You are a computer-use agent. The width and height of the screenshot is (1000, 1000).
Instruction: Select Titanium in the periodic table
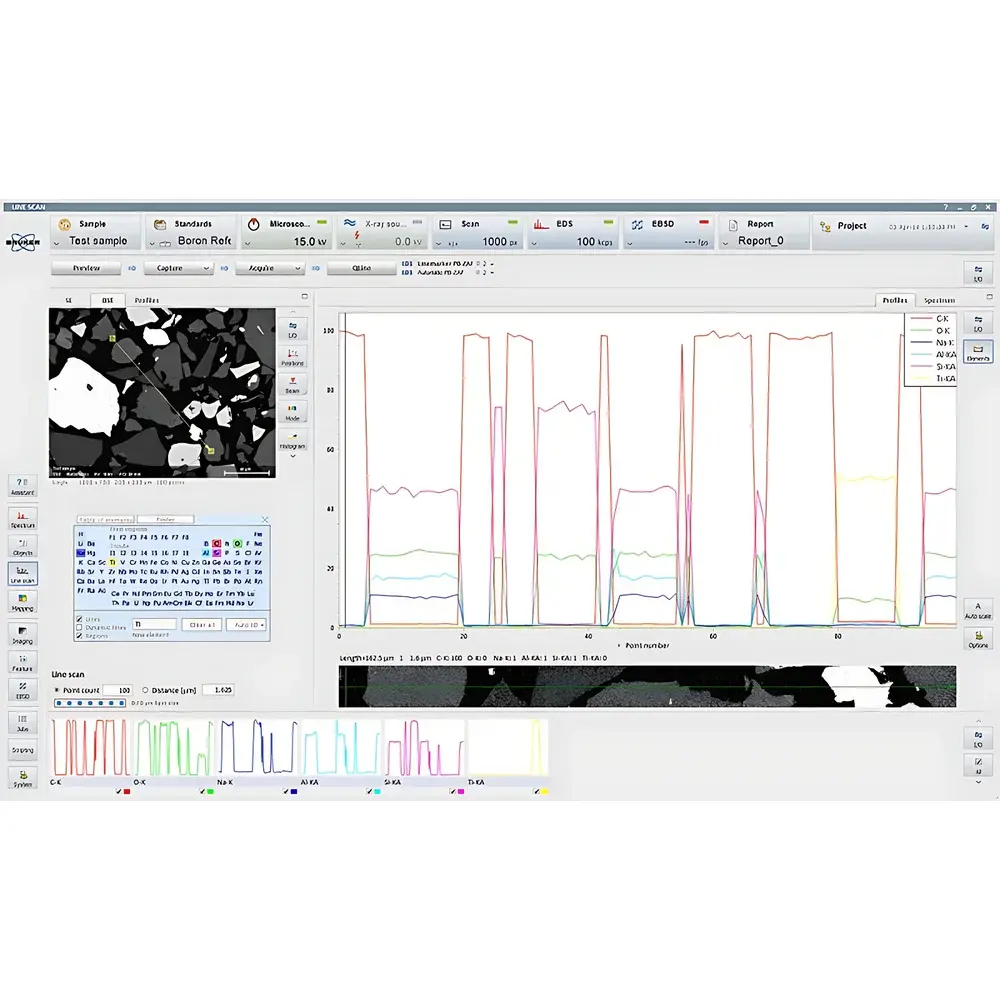click(x=112, y=562)
